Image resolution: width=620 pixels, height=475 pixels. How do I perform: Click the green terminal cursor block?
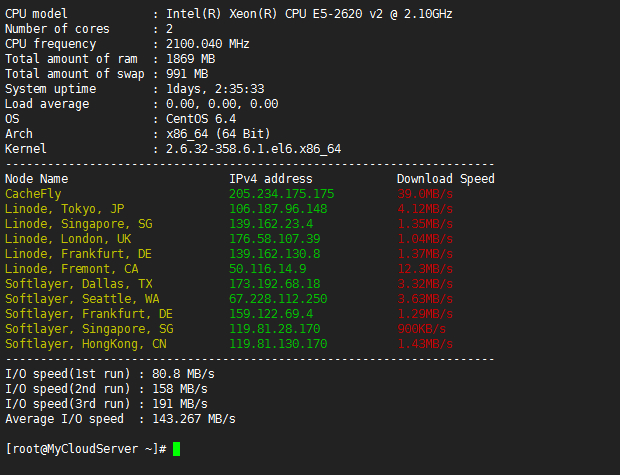pyautogui.click(x=176, y=449)
